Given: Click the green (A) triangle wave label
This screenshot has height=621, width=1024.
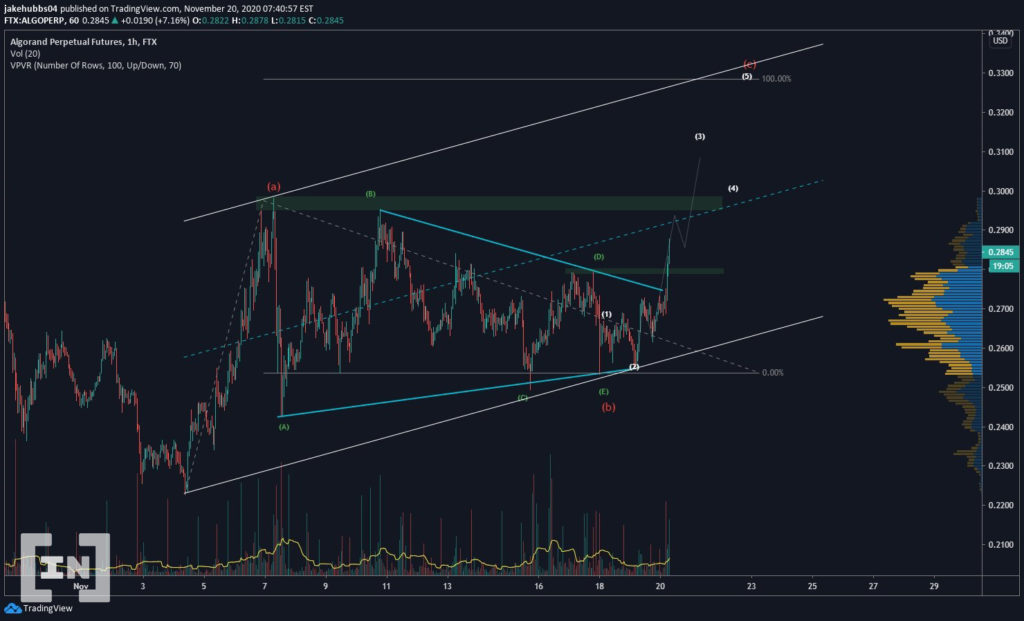Looking at the screenshot, I should [283, 426].
